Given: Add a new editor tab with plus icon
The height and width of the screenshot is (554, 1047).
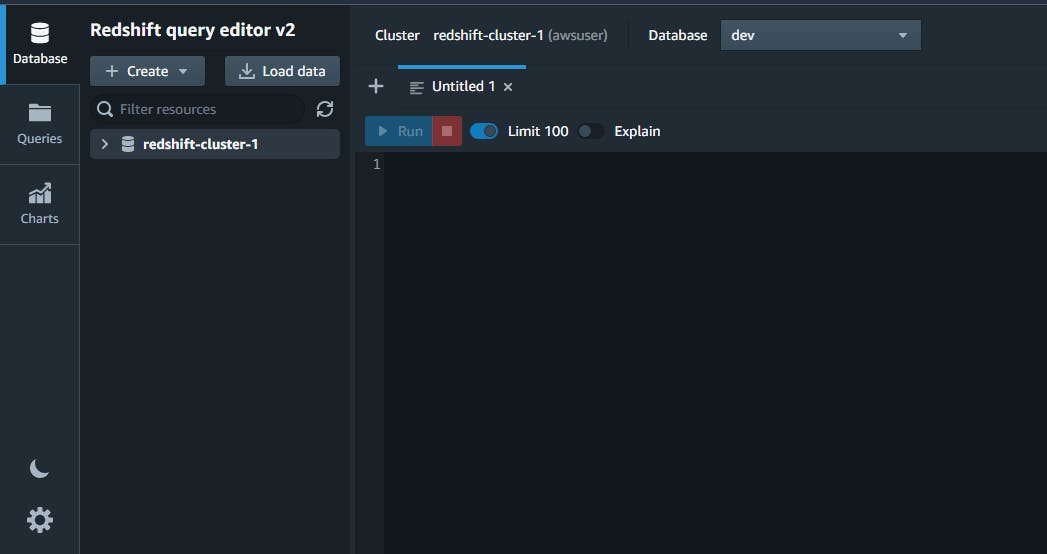Looking at the screenshot, I should 376,86.
